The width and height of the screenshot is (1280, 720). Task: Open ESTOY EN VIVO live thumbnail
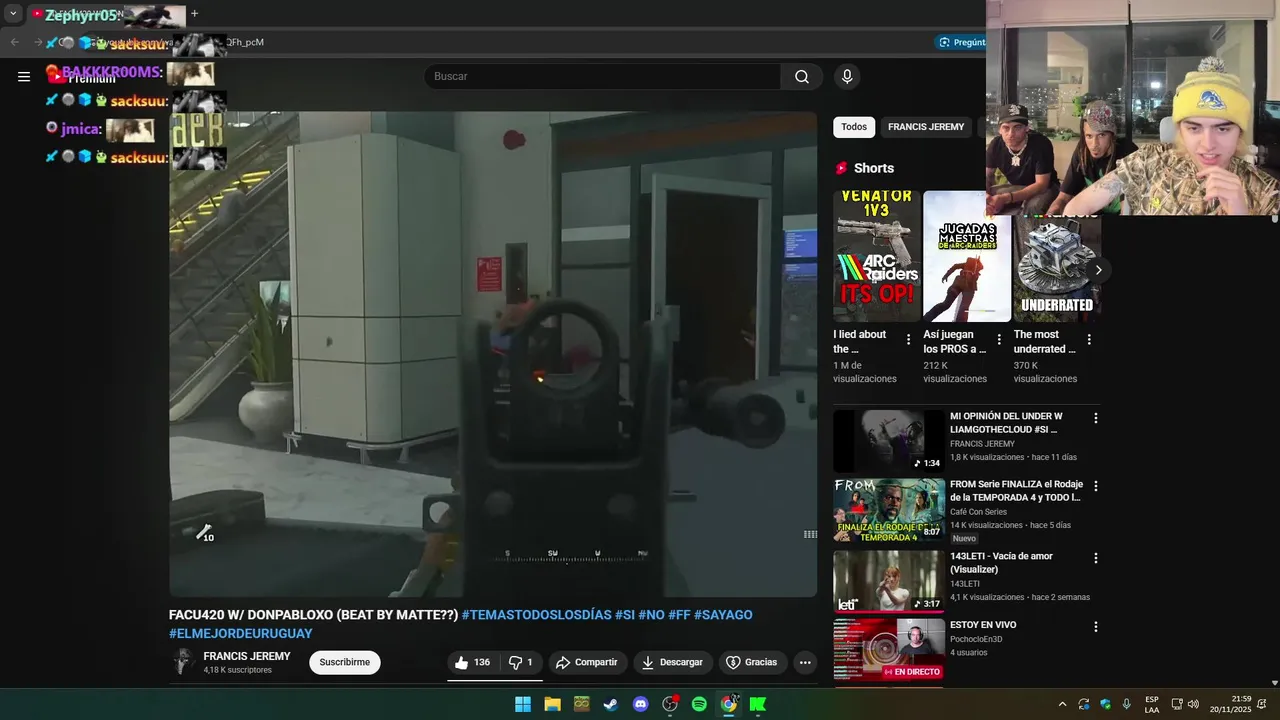coord(889,650)
